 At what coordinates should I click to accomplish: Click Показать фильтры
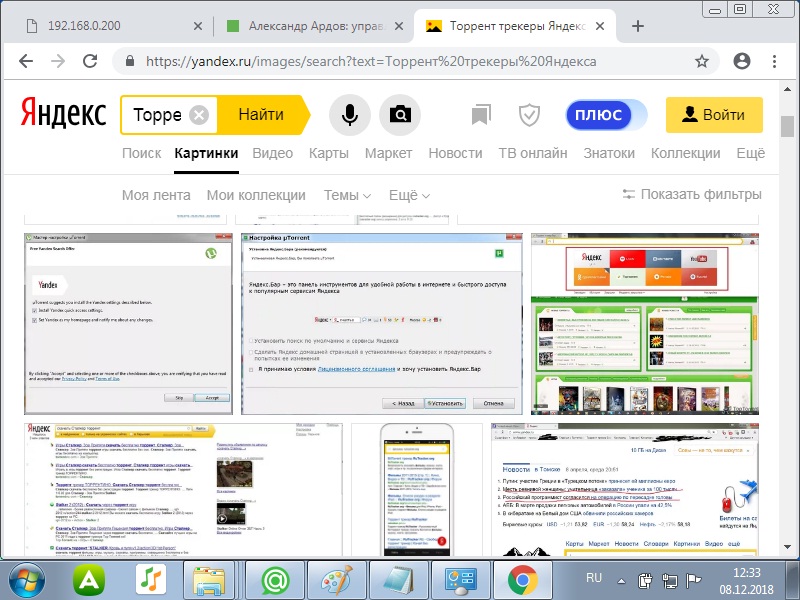coord(692,194)
